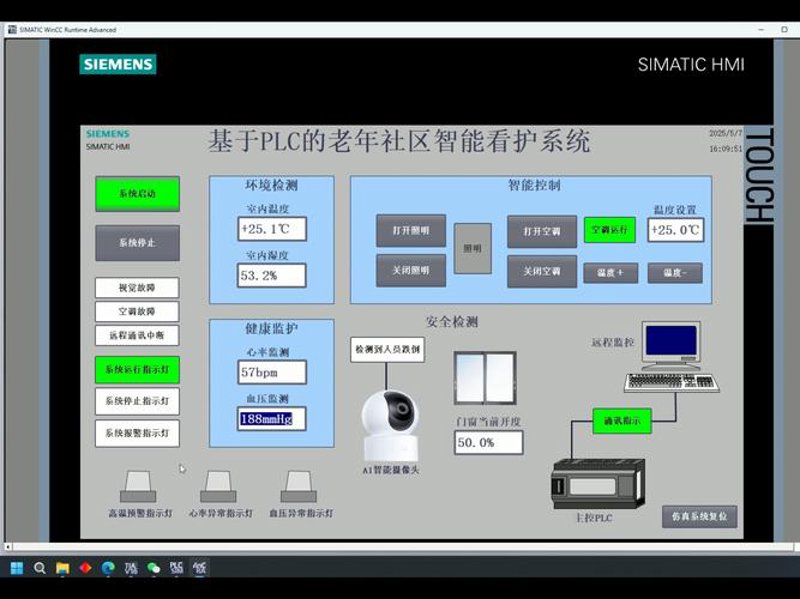Viewport: 800px width, 599px height.
Task: Click the 室内湿度 53.2% field
Action: pos(272,276)
